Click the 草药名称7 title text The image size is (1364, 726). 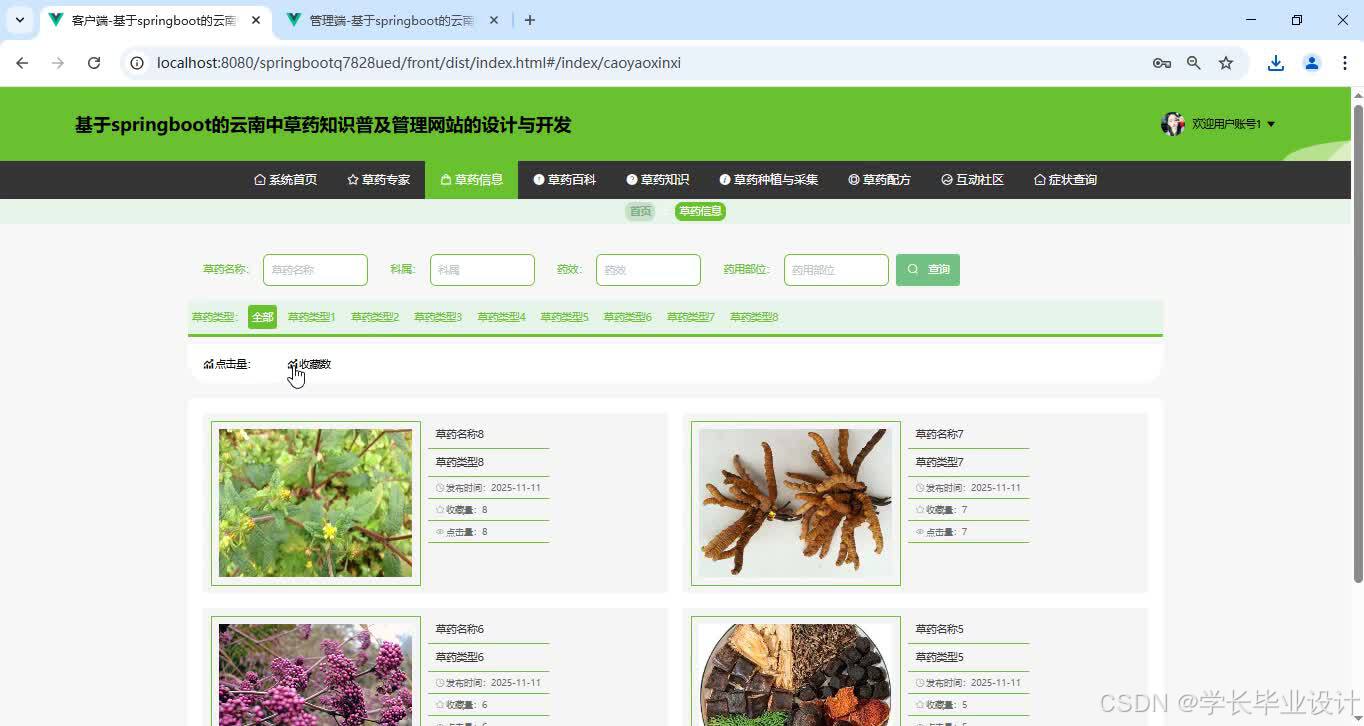[x=940, y=434]
